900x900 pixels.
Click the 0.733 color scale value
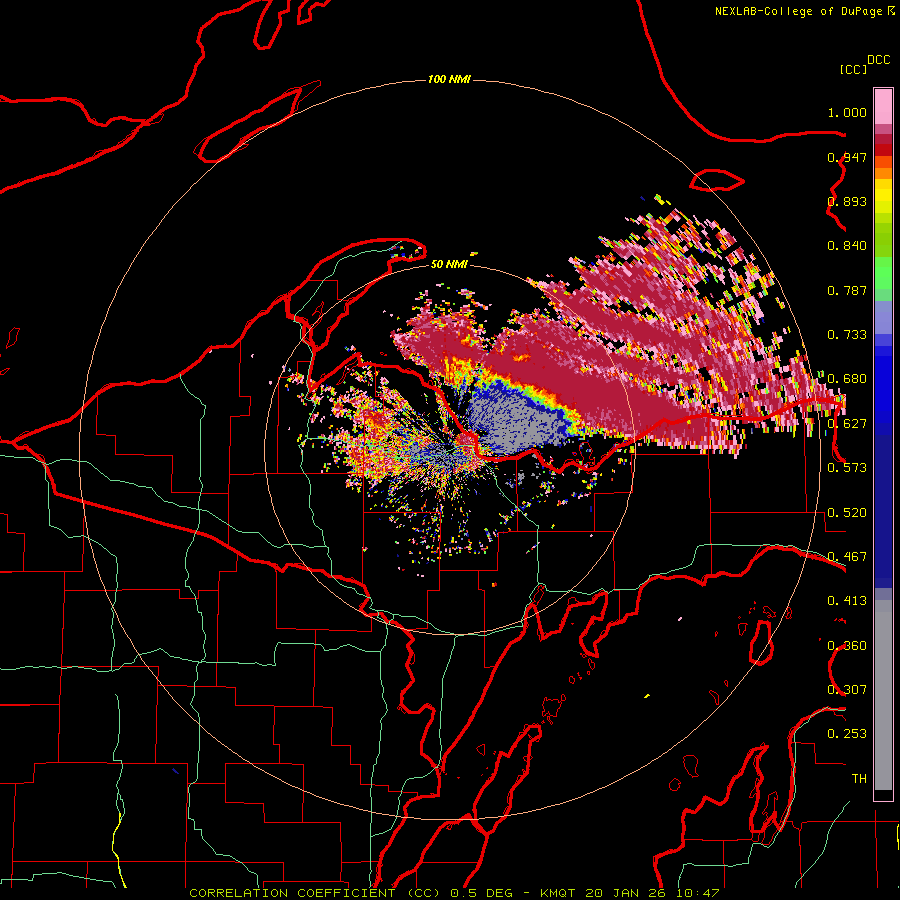[x=847, y=335]
